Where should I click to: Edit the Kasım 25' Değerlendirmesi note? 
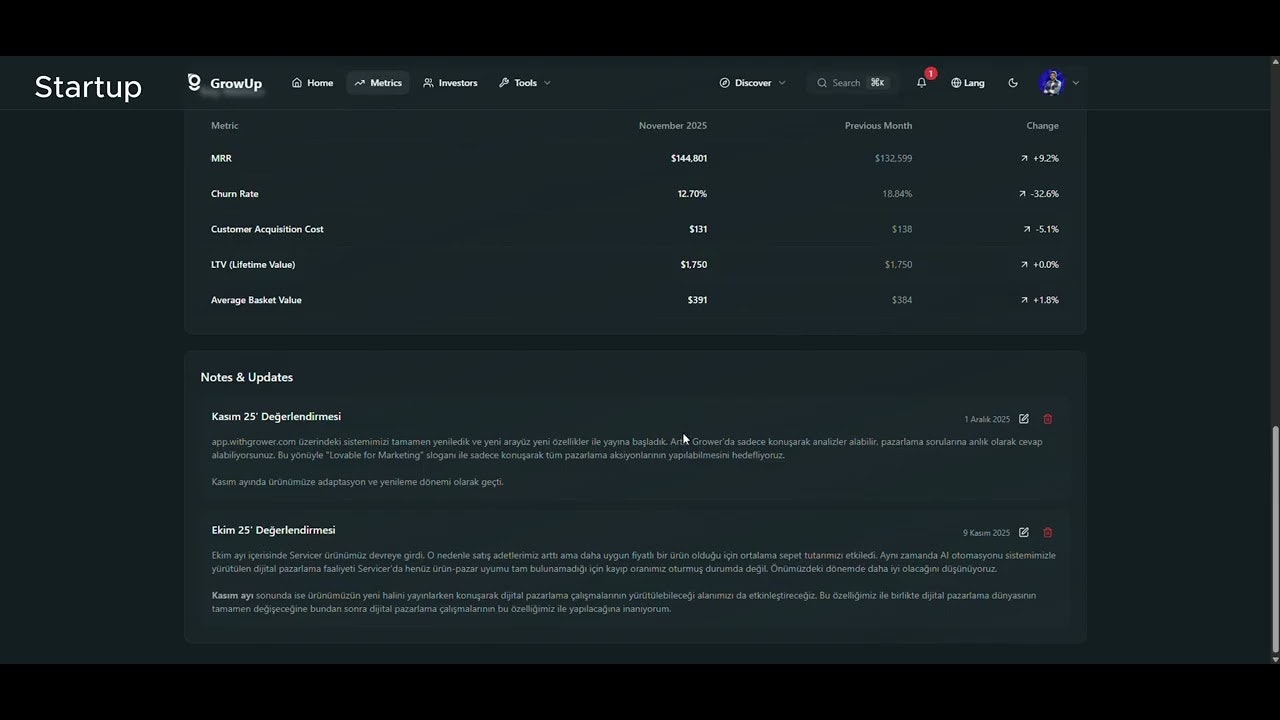point(1024,419)
